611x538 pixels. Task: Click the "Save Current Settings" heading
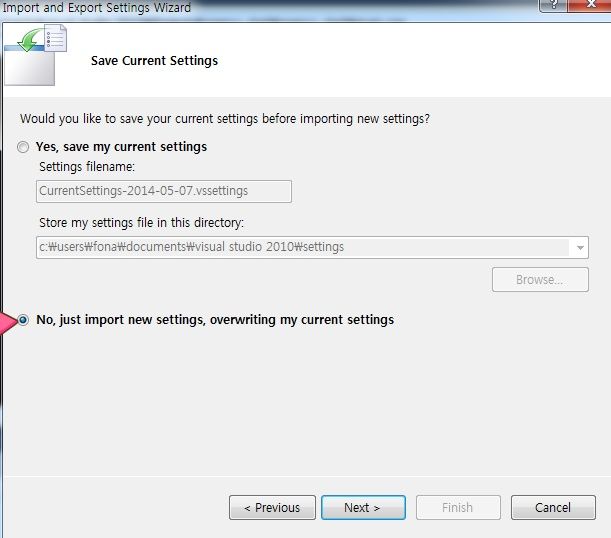pos(154,61)
